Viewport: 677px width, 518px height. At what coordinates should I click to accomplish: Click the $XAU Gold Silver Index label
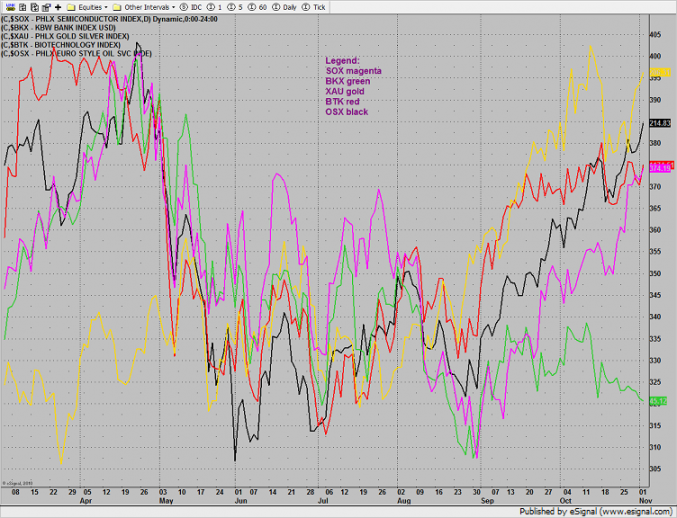(65, 36)
